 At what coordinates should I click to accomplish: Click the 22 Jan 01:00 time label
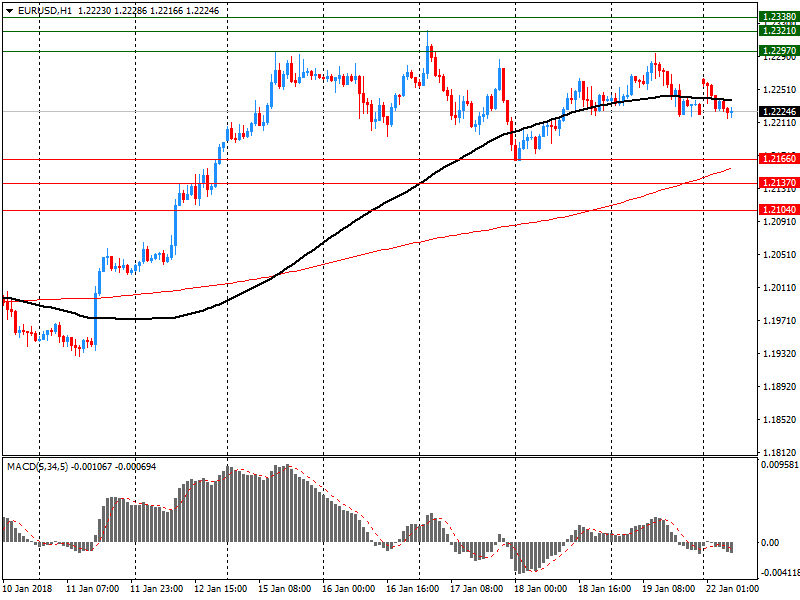coord(732,589)
